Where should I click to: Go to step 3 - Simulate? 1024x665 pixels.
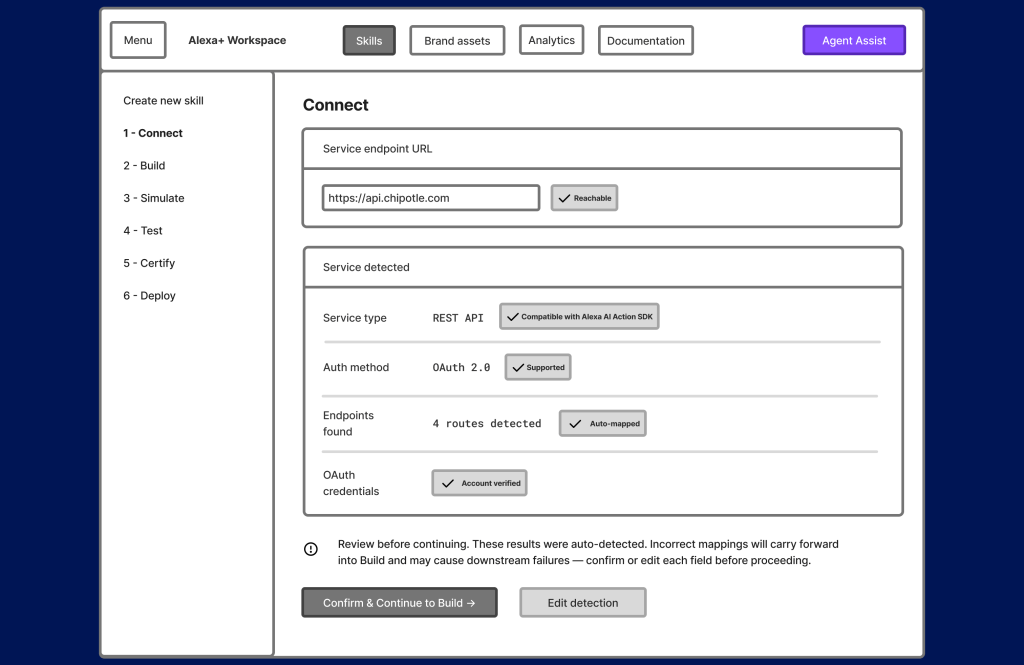click(x=153, y=198)
